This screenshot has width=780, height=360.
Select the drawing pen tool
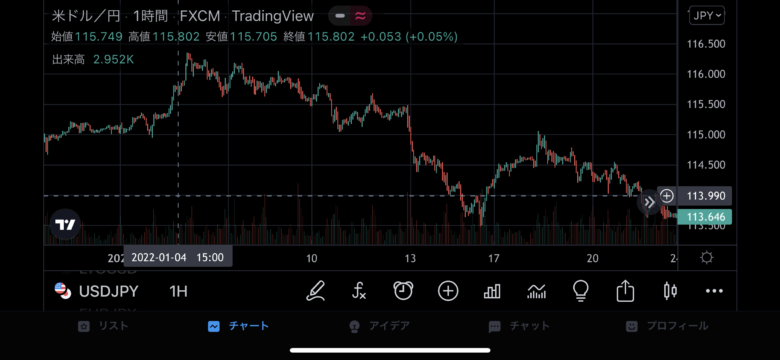(x=315, y=291)
